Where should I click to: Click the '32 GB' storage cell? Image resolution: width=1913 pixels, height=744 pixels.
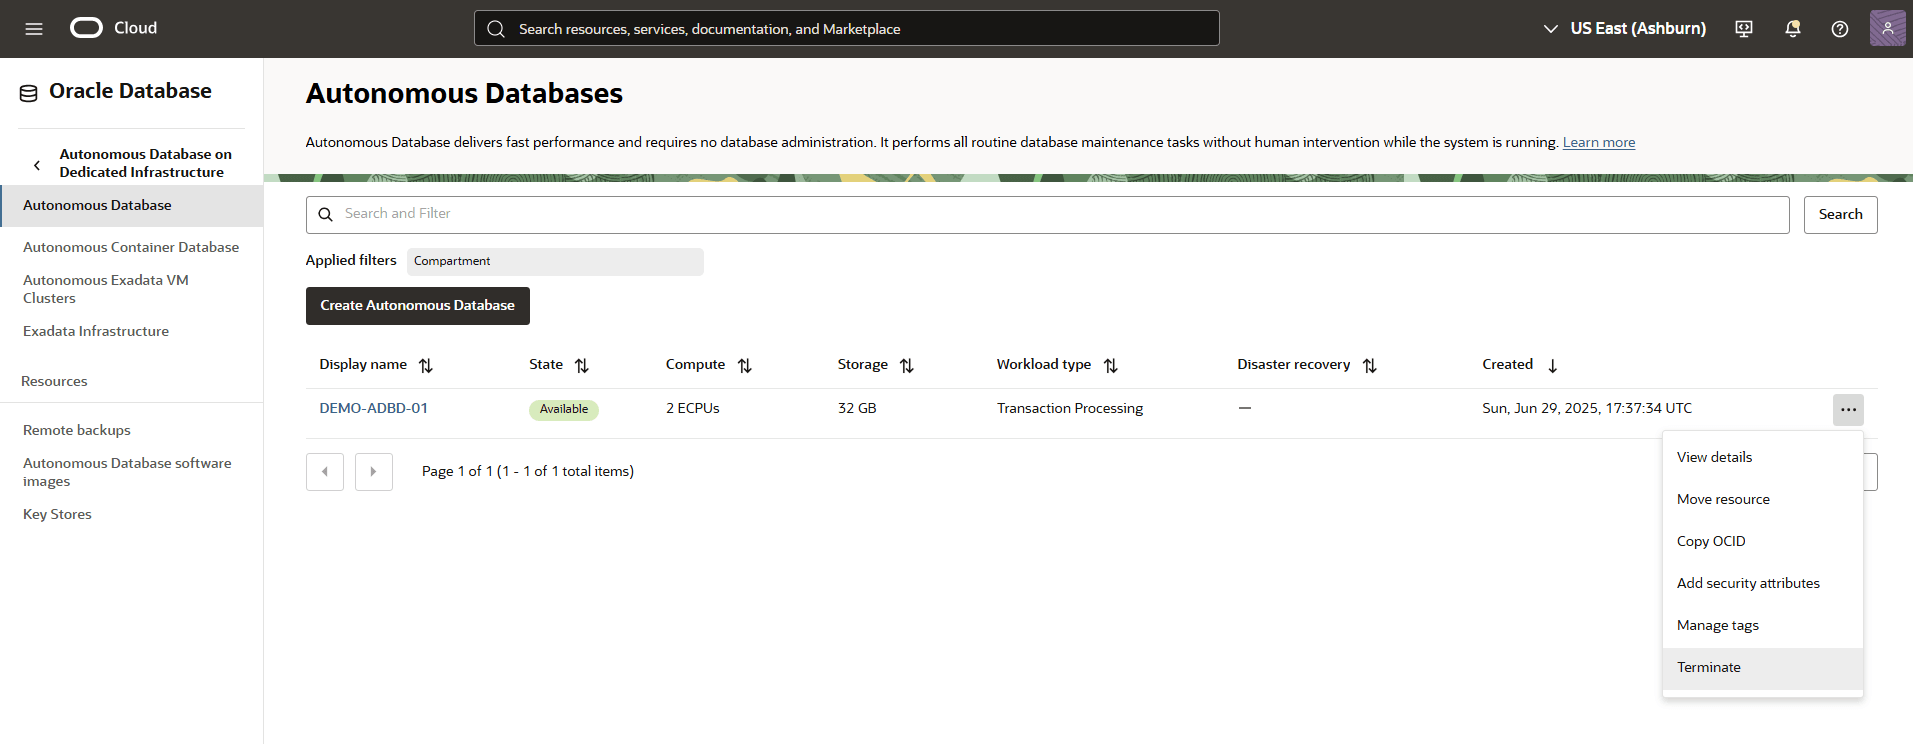coord(857,408)
